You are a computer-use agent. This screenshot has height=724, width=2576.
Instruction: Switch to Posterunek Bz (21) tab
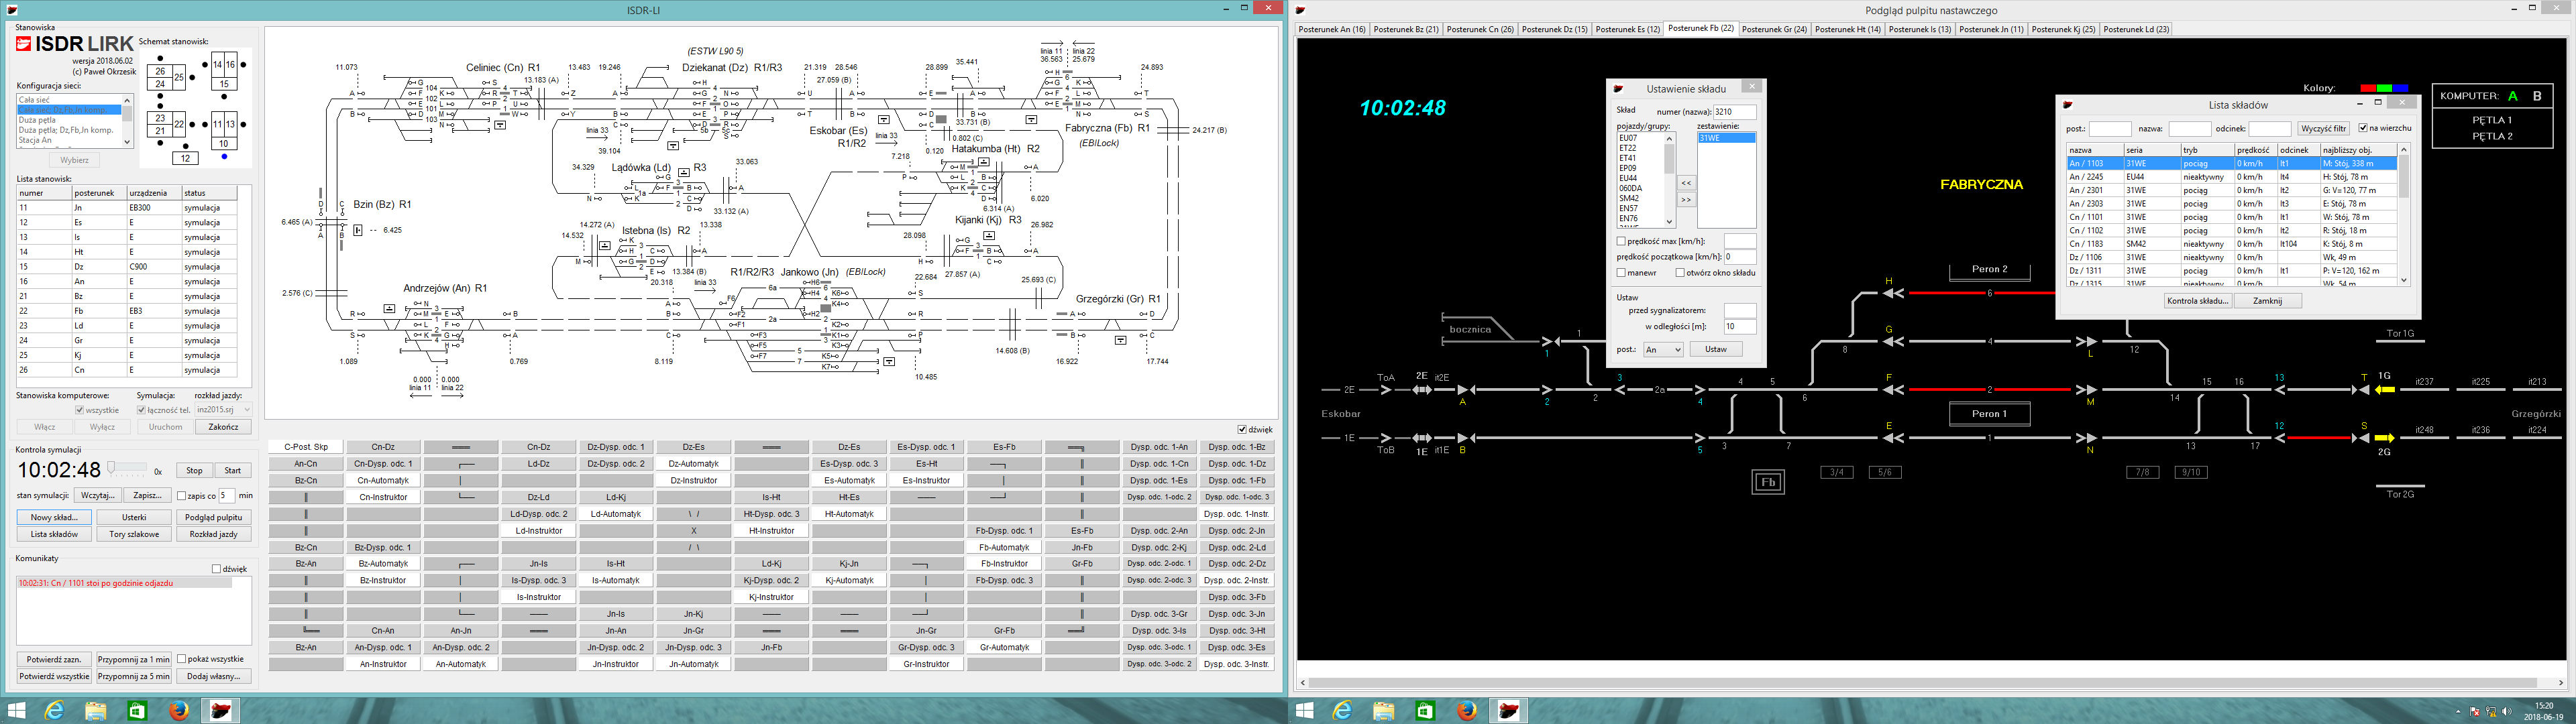1406,29
